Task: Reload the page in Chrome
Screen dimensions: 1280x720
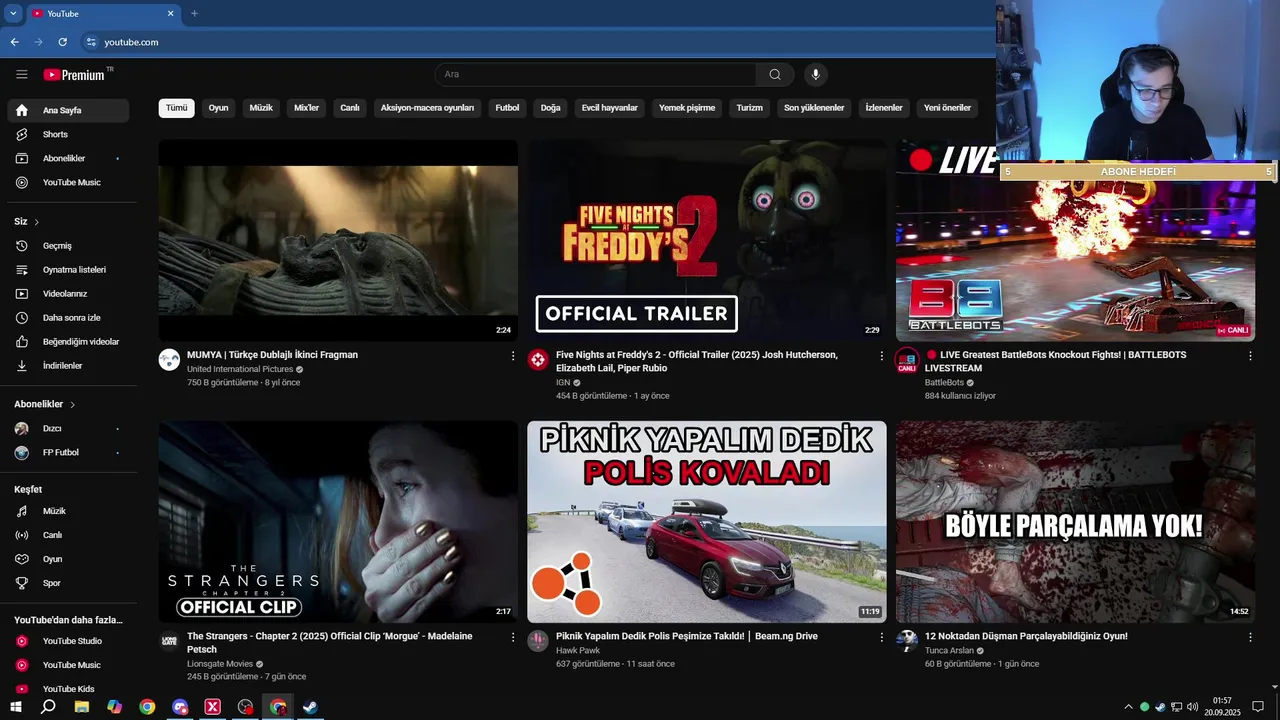Action: [62, 42]
